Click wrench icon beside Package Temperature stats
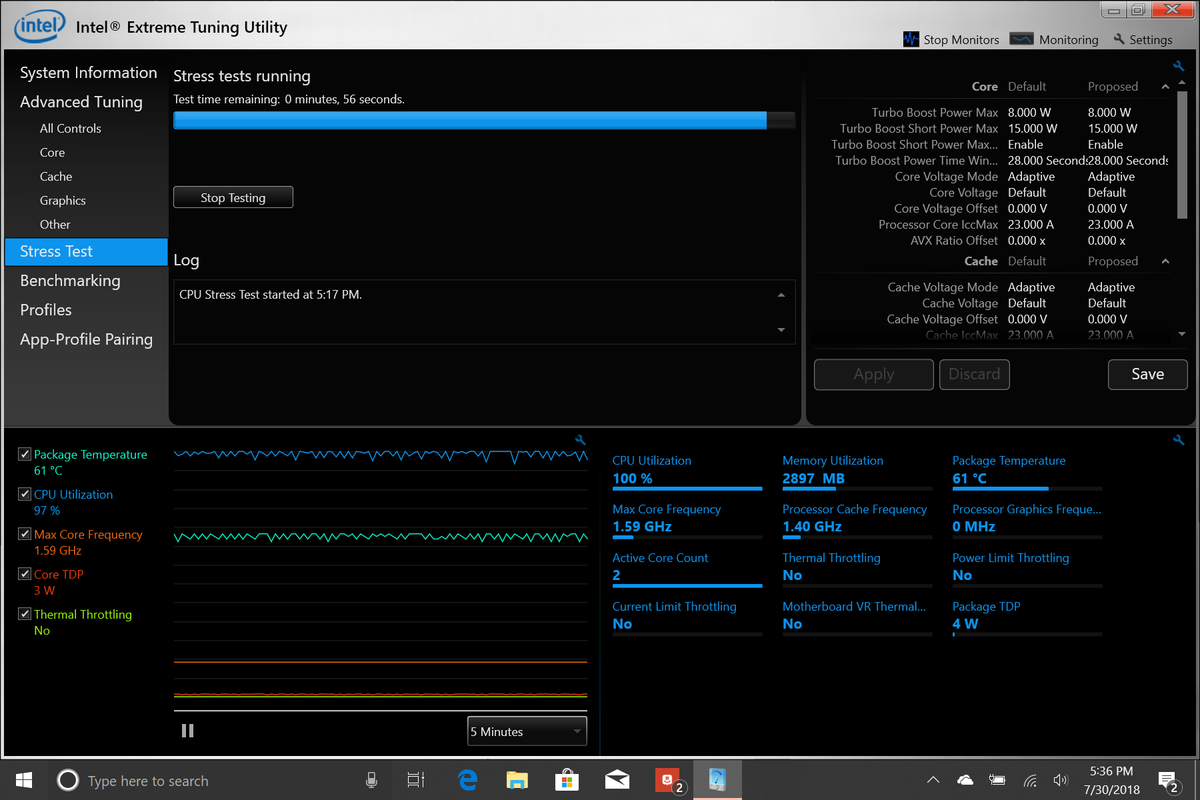The height and width of the screenshot is (800, 1200). [x=1178, y=440]
